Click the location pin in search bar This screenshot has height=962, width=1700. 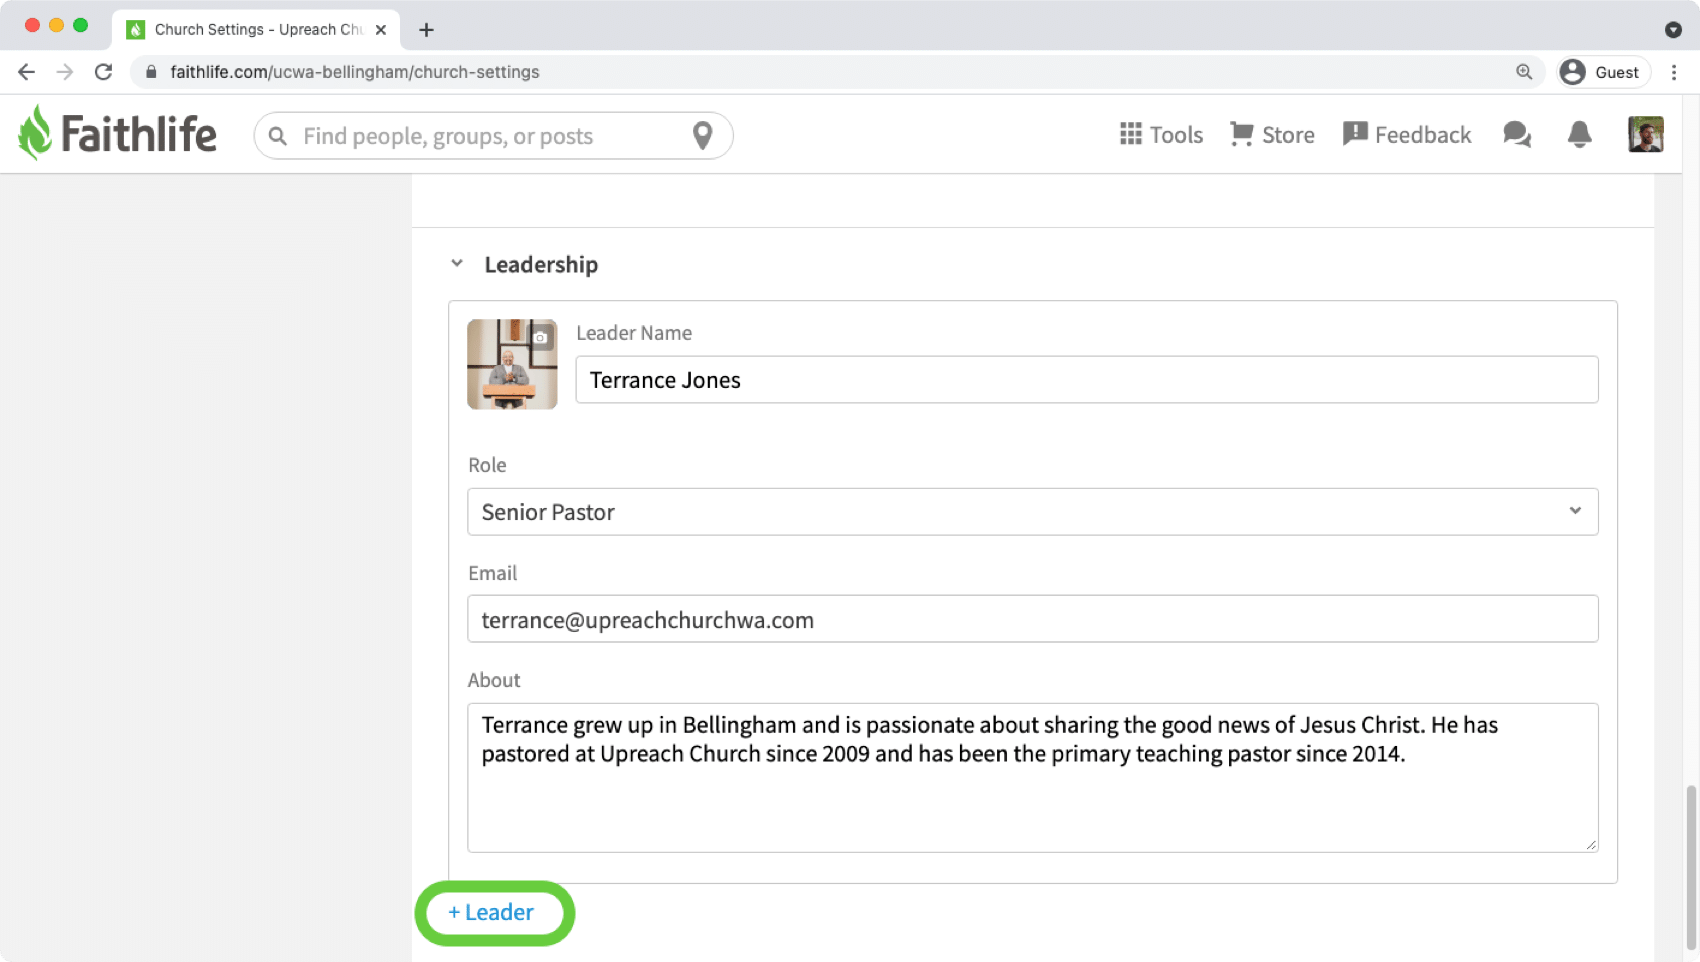pyautogui.click(x=703, y=135)
